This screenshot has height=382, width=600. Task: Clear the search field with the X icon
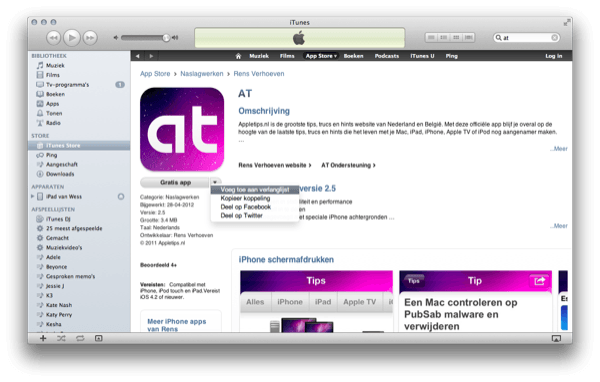pyautogui.click(x=554, y=38)
